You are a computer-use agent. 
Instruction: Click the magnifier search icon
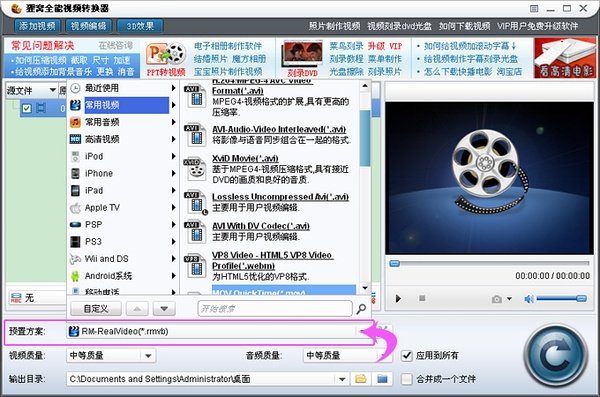[361, 309]
